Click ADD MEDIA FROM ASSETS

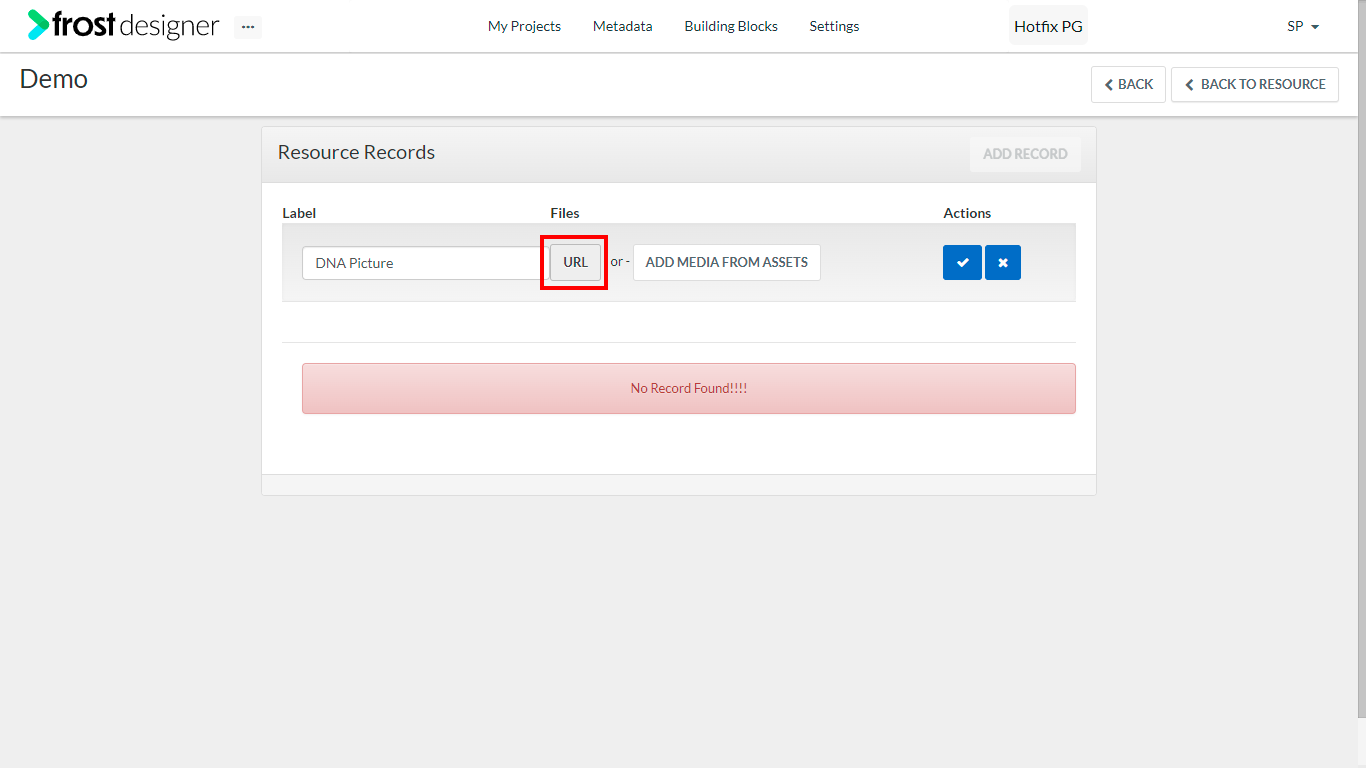coord(727,262)
